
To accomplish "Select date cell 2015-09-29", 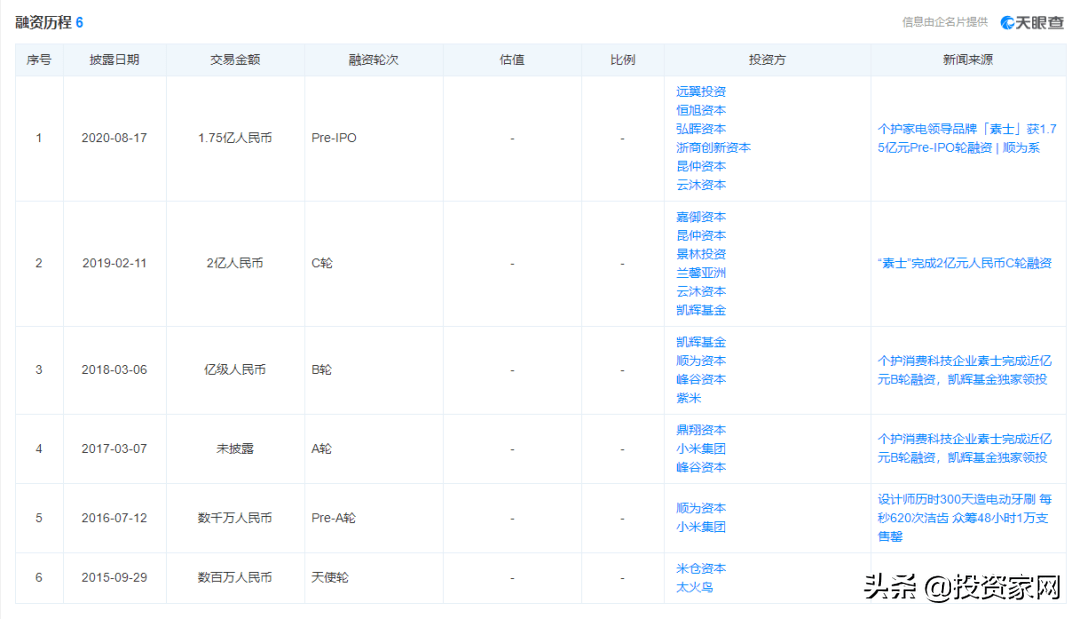I will (x=114, y=578).
